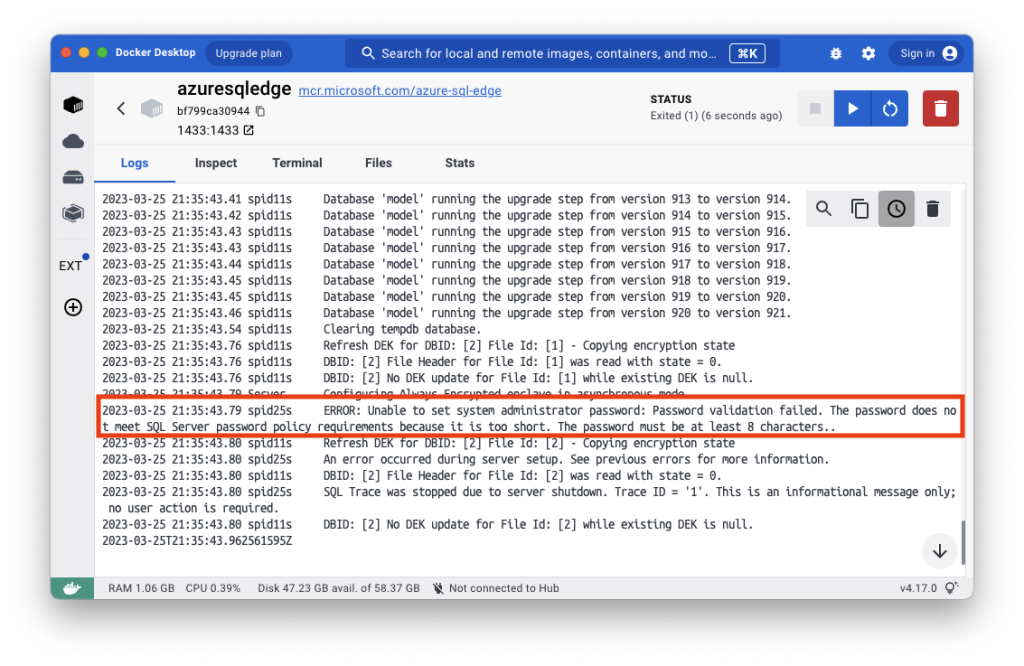Open Docker Desktop settings gear
Screen dimensions: 1024x666
coord(868,54)
